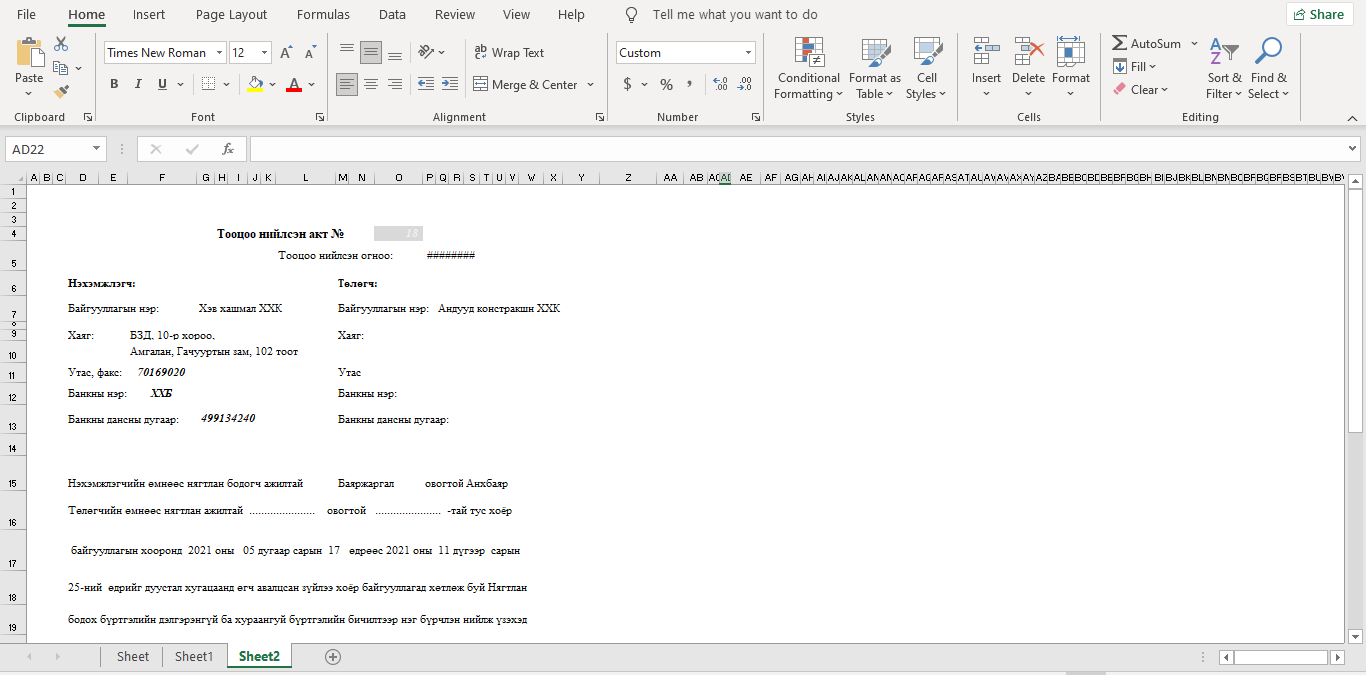Toggle Wrap Text for cell
This screenshot has width=1366, height=675.
(x=508, y=53)
